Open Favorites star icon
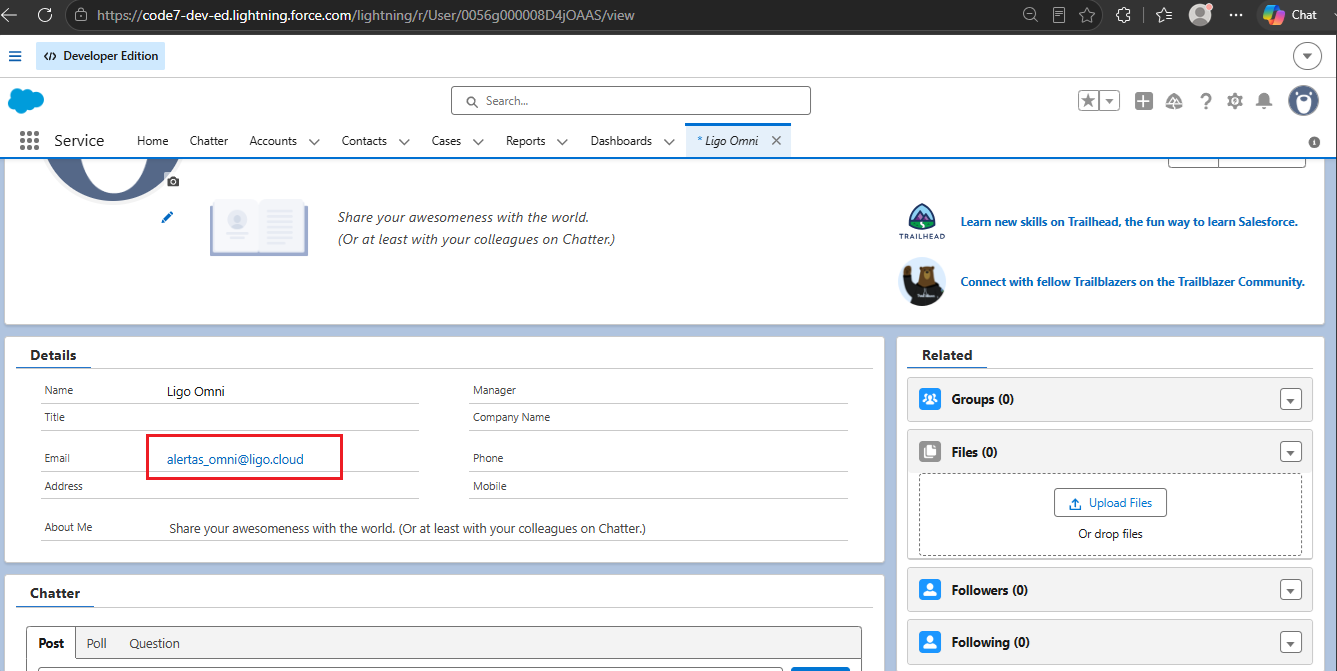 point(1088,101)
